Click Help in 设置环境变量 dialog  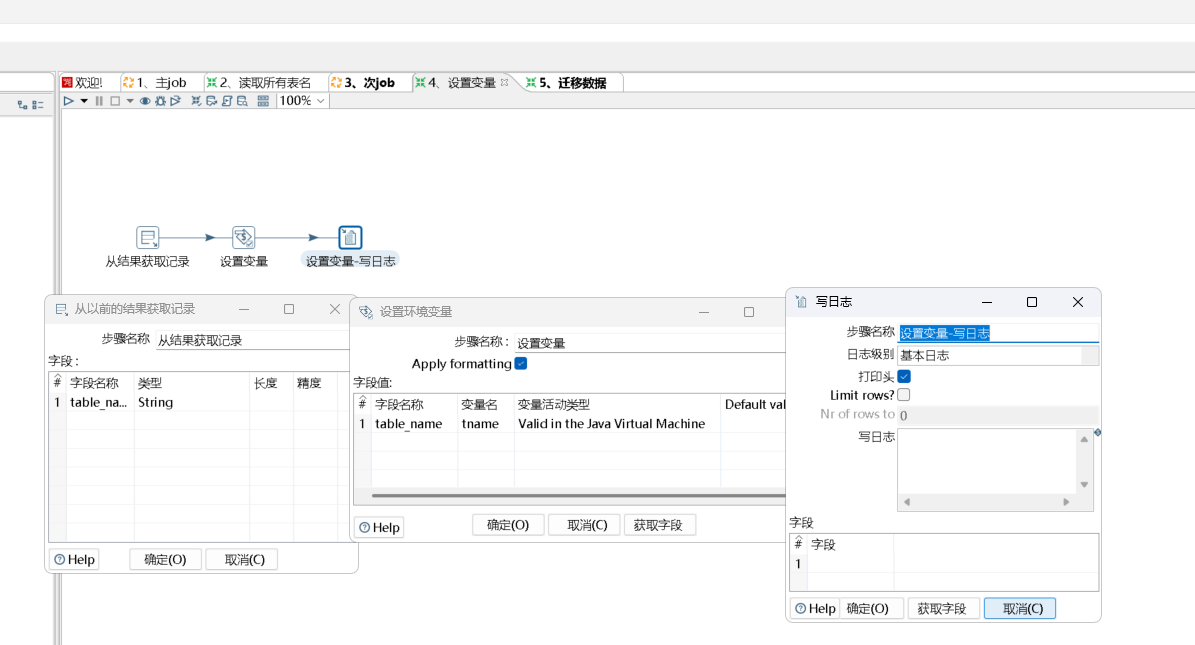pyautogui.click(x=379, y=527)
